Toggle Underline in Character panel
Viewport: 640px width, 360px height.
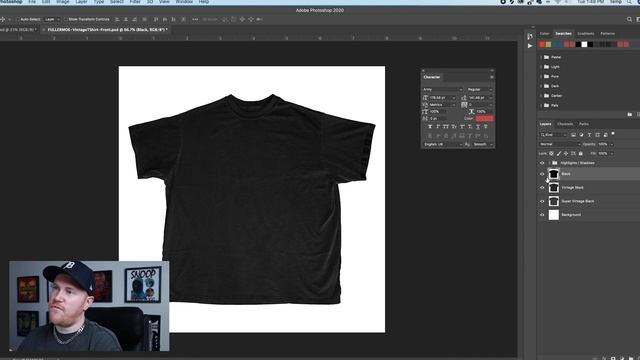coord(478,127)
